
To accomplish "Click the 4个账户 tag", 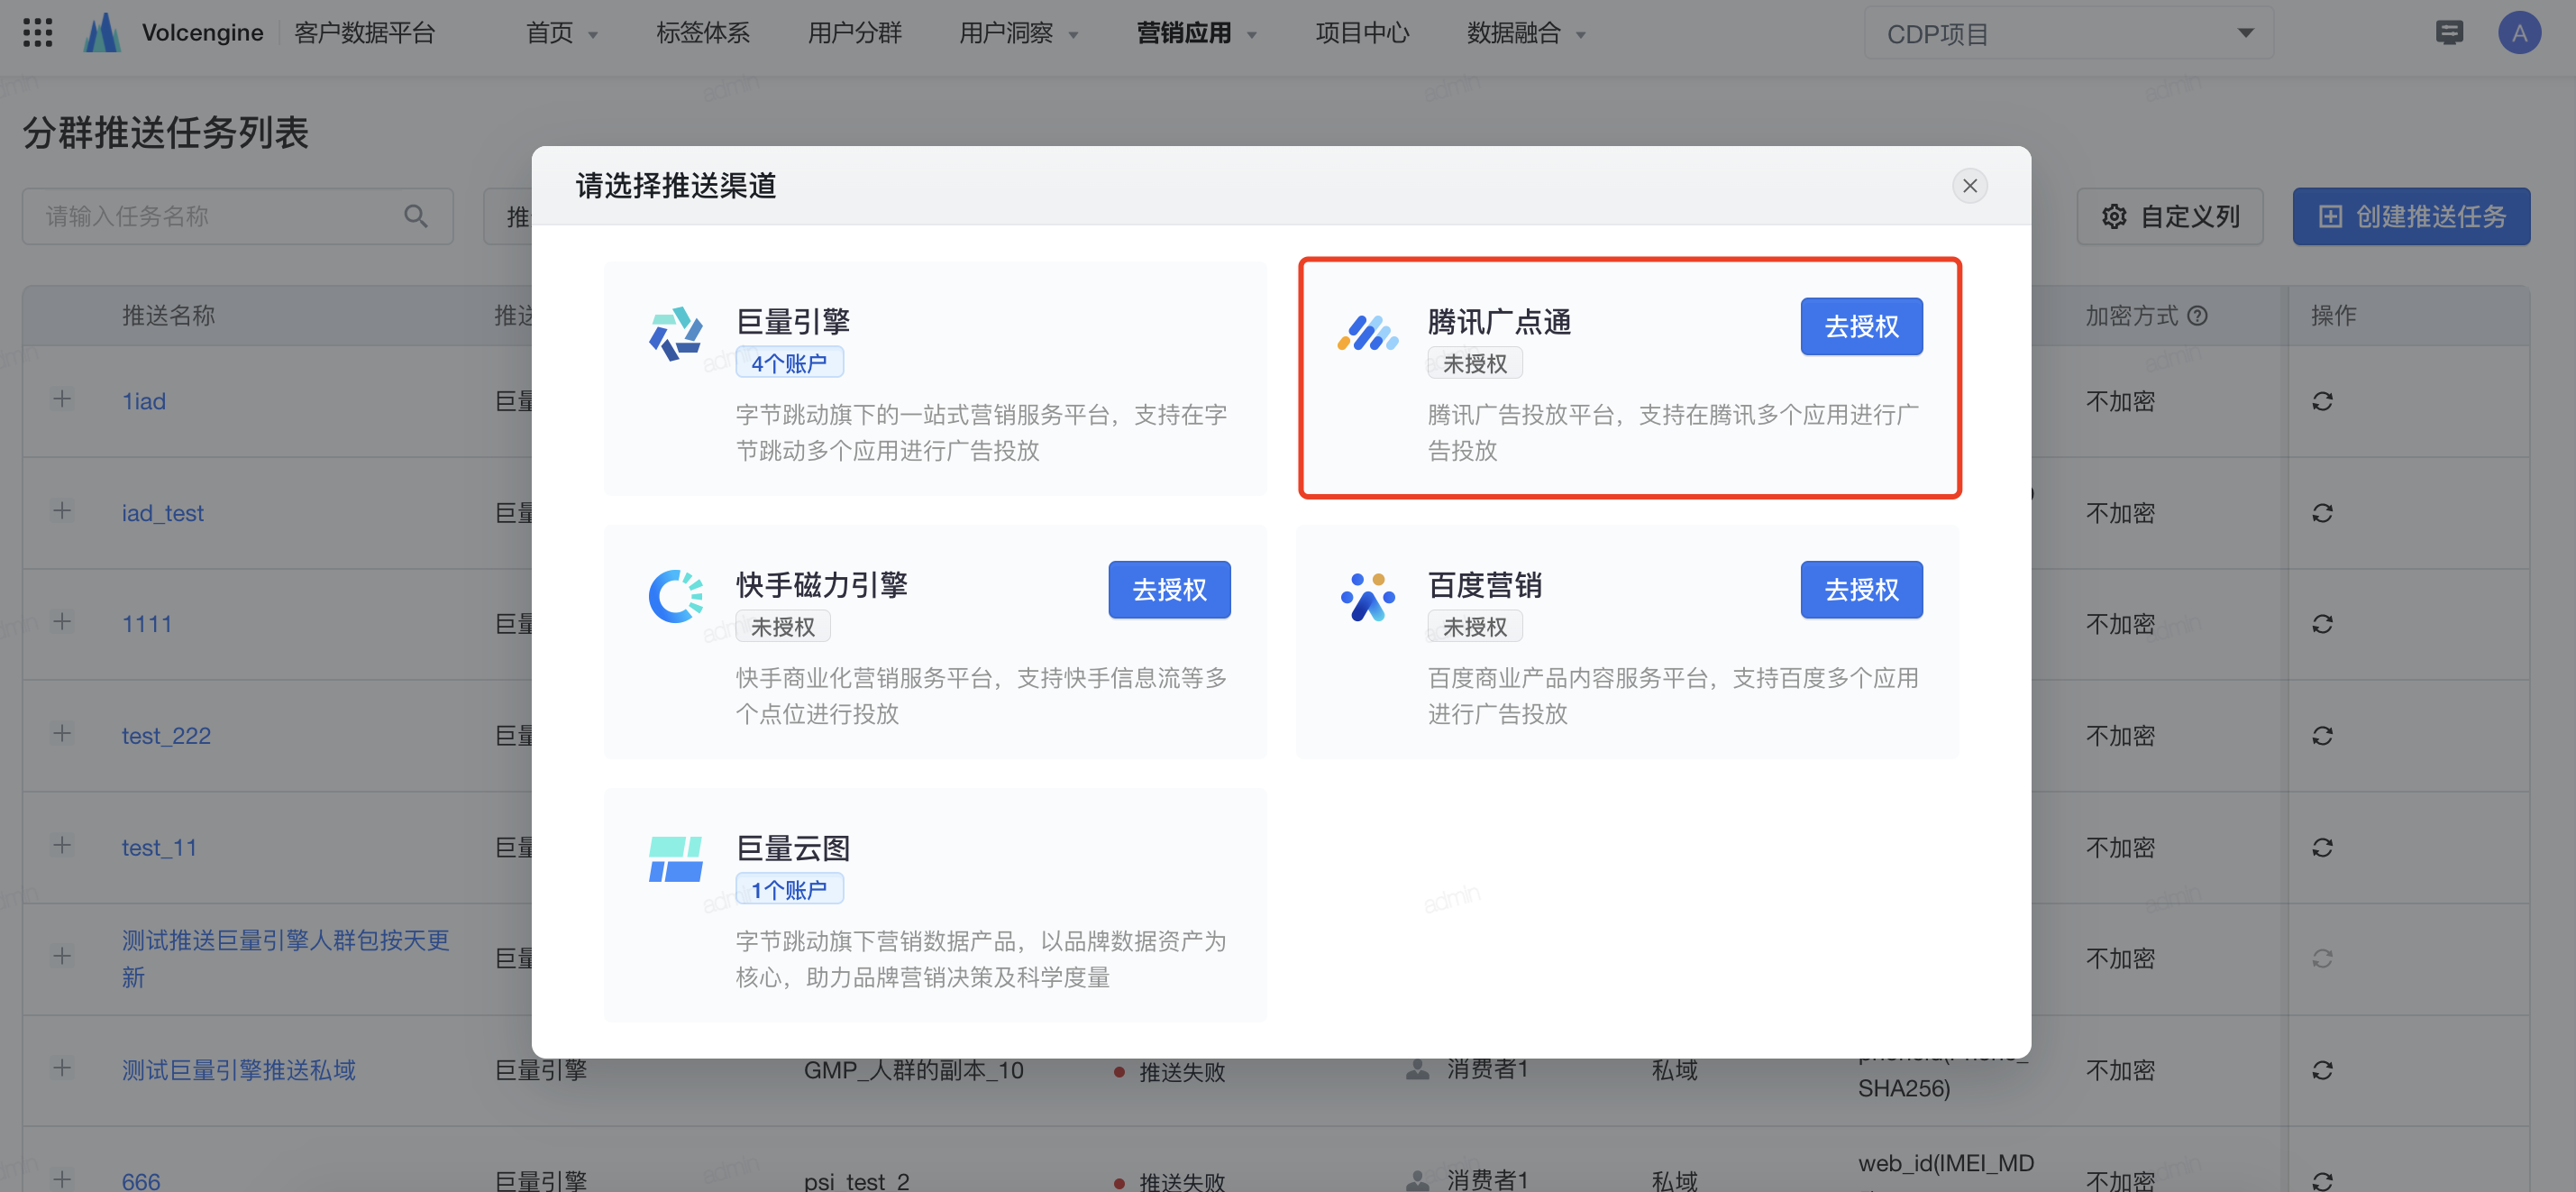I will [789, 363].
